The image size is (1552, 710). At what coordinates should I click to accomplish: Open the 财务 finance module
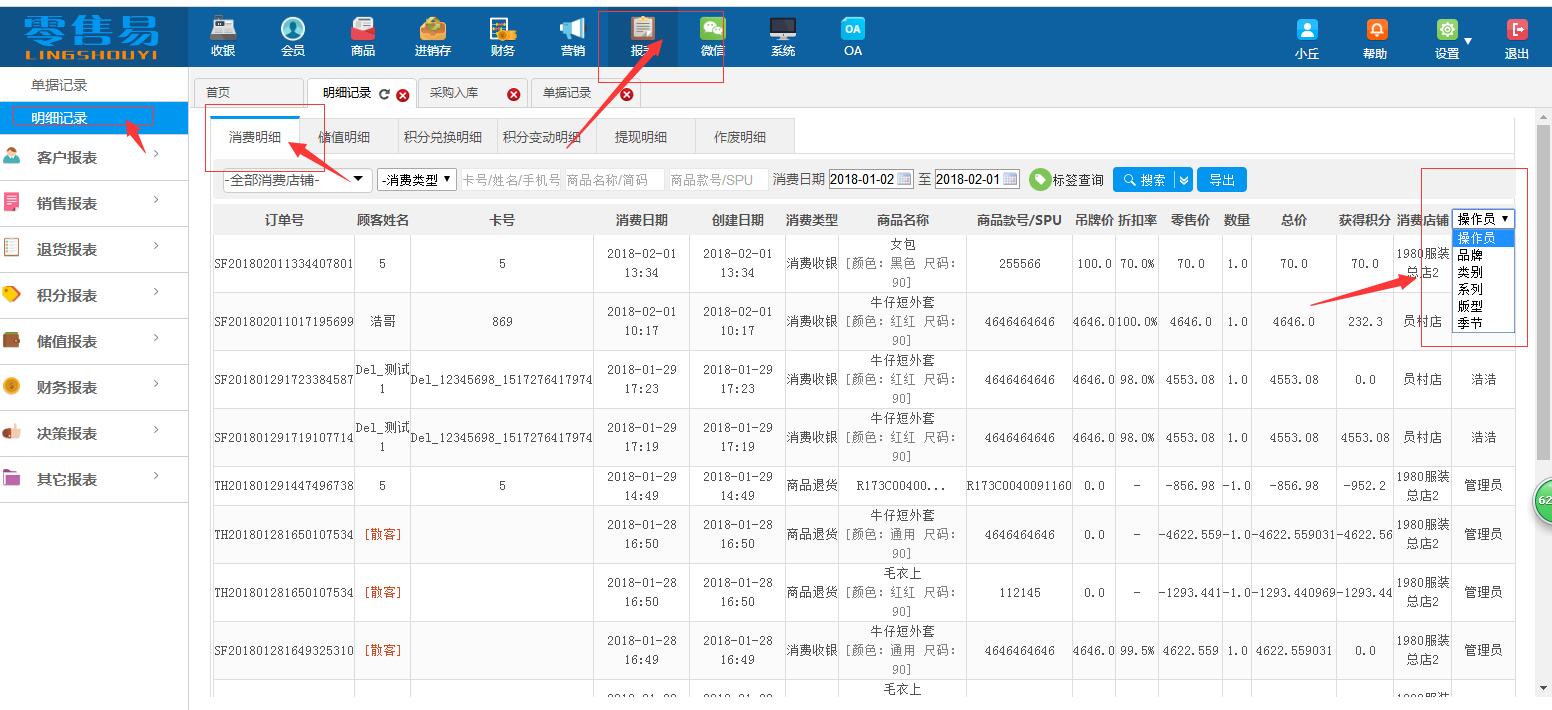502,35
